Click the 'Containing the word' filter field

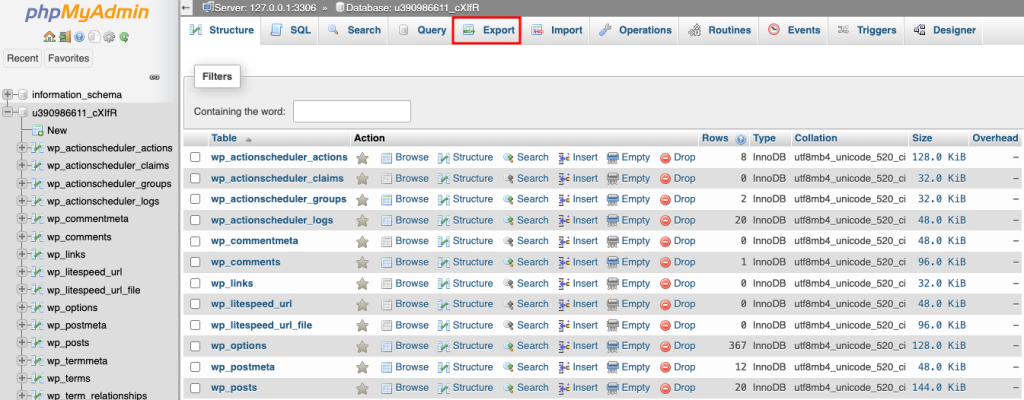[x=352, y=111]
